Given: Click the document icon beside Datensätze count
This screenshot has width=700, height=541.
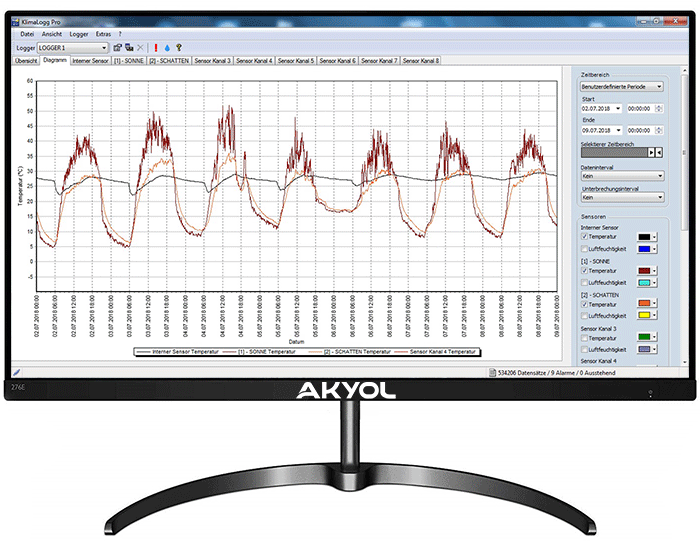Looking at the screenshot, I should 493,372.
